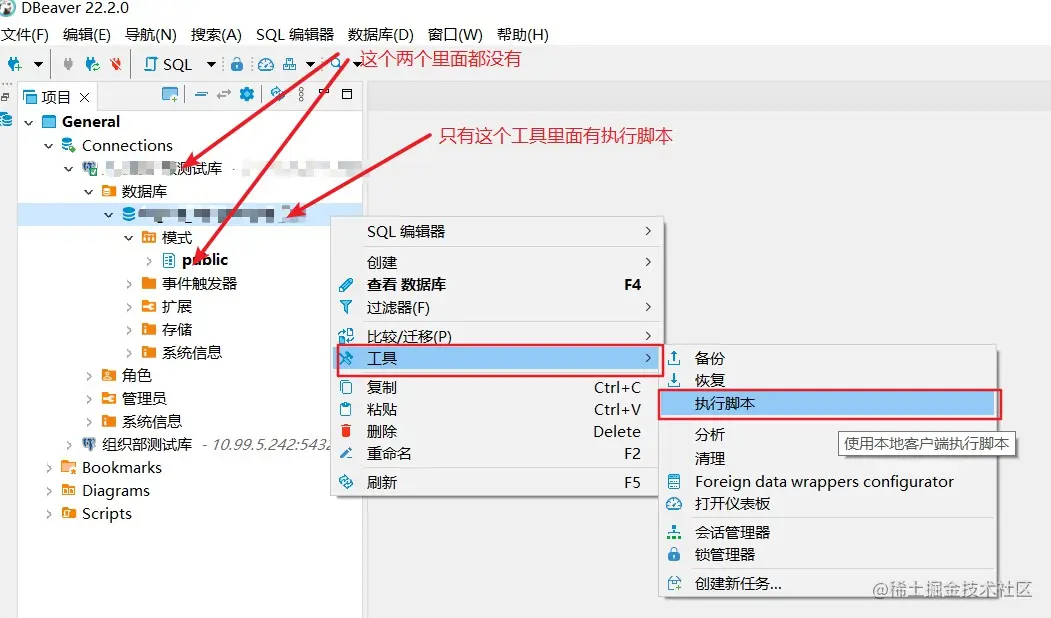Click the blue lock transaction icon in toolbar
The height and width of the screenshot is (618, 1051).
(237, 64)
